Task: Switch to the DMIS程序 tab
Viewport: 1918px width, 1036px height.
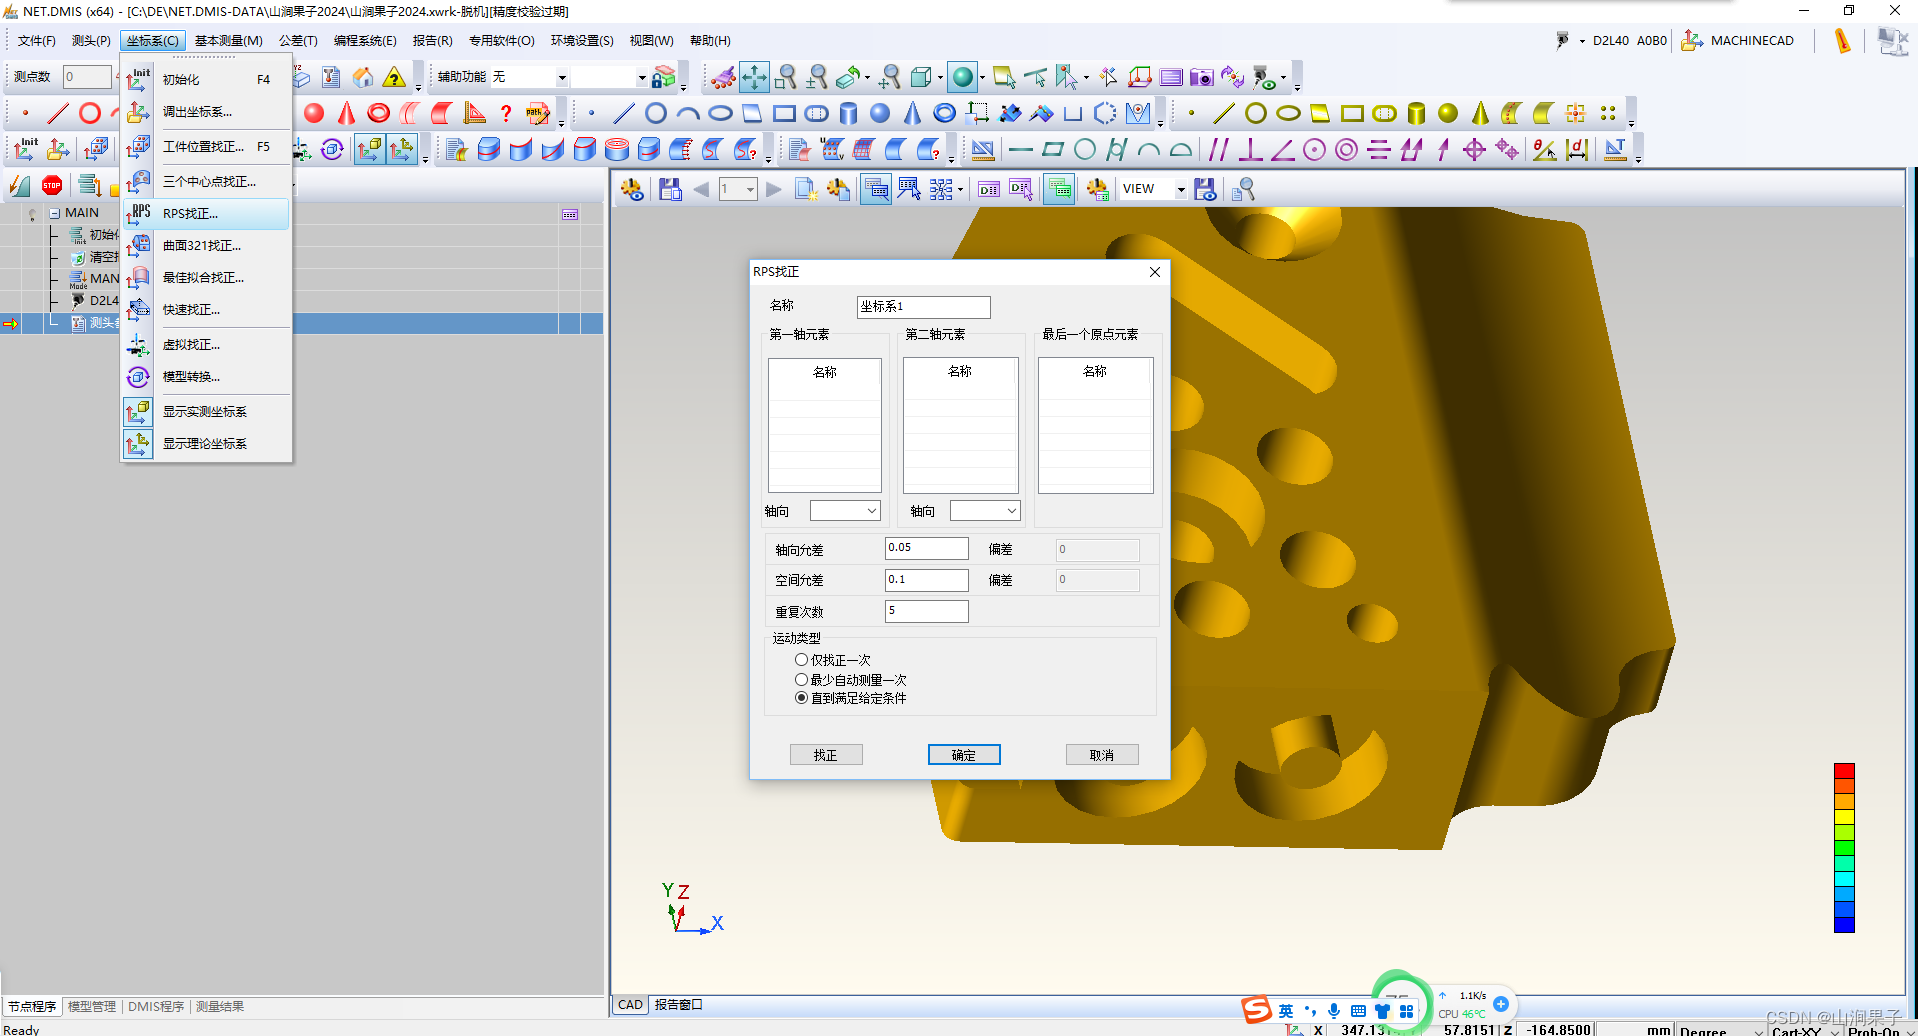Action: pyautogui.click(x=156, y=1007)
